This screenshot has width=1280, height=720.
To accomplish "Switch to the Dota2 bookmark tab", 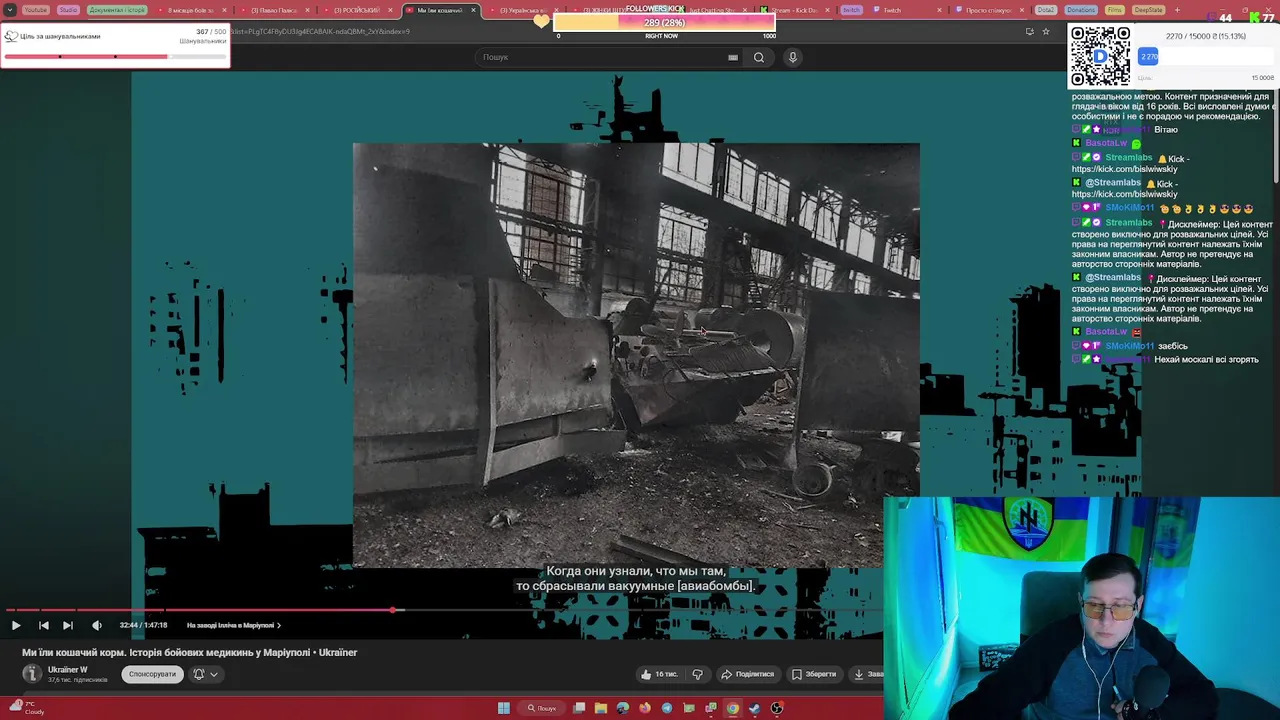I will [1046, 10].
